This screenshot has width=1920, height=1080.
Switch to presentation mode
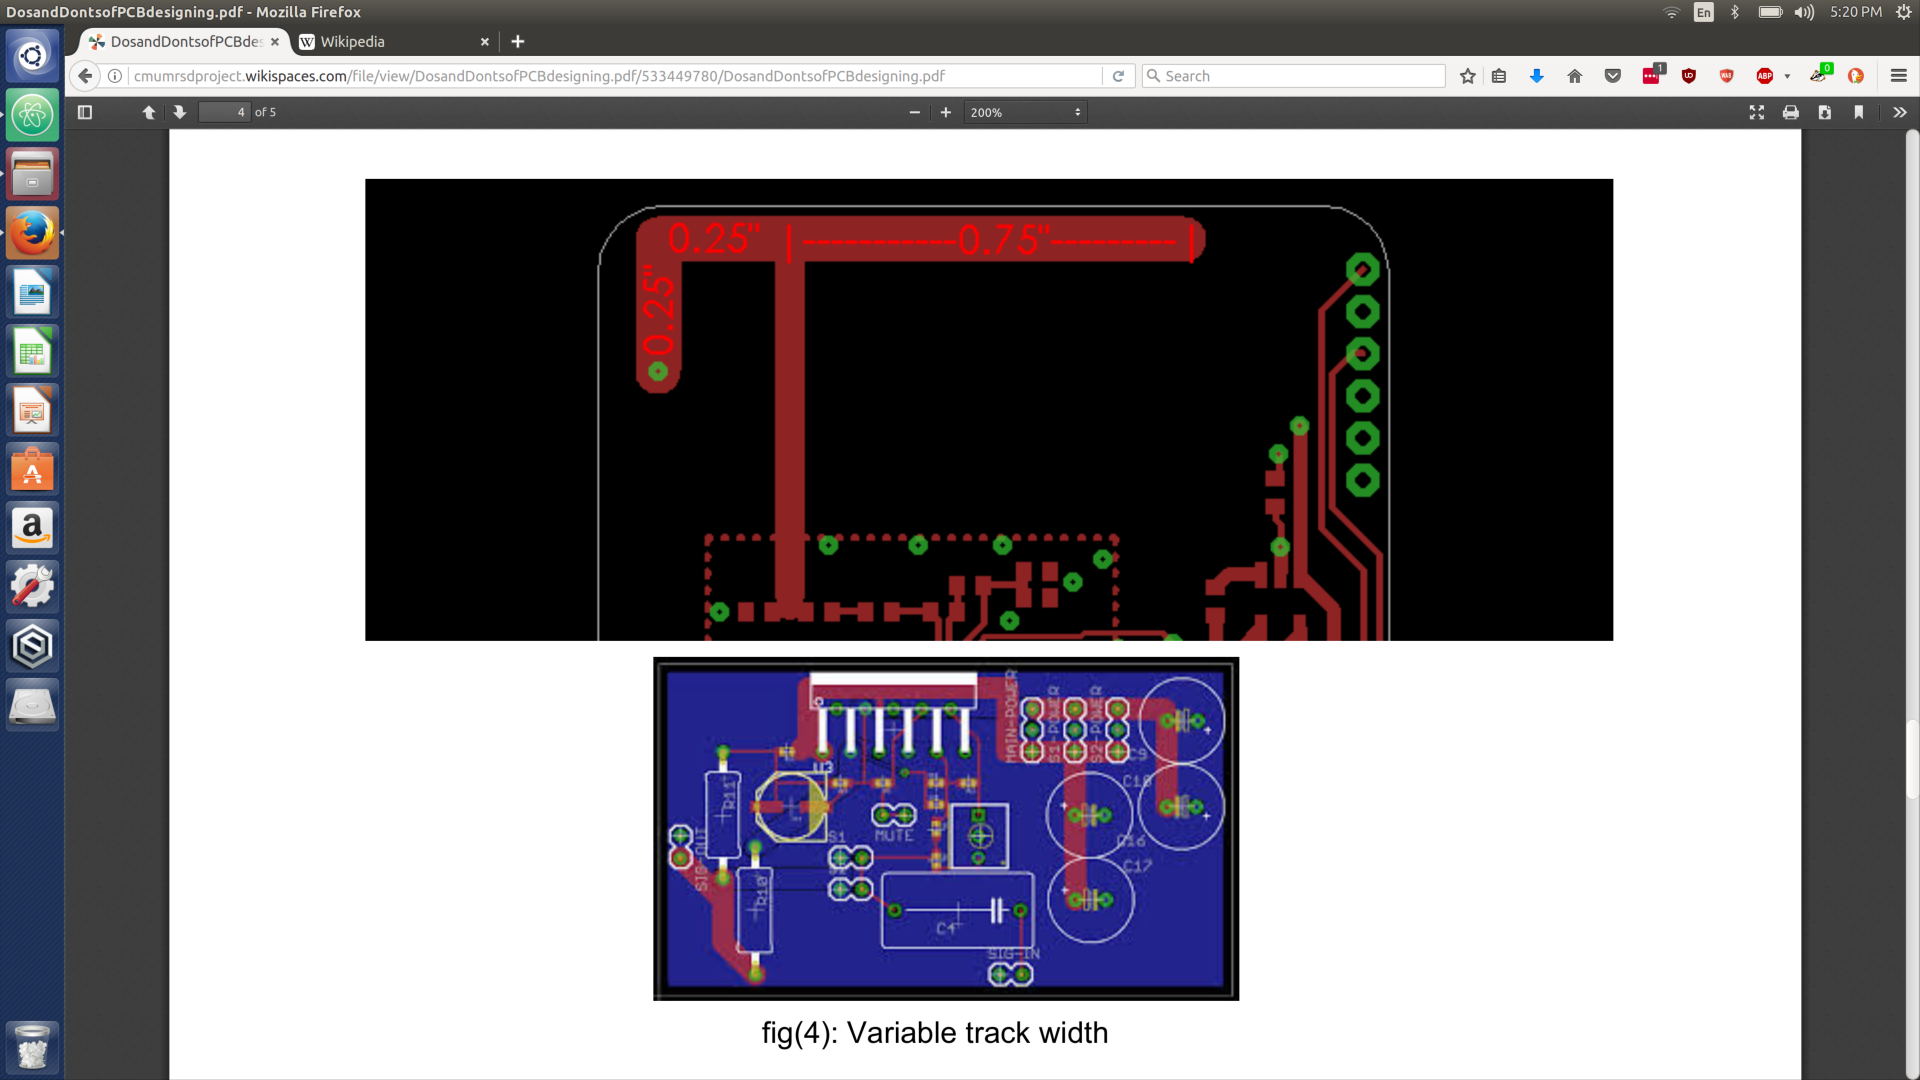pyautogui.click(x=1757, y=112)
